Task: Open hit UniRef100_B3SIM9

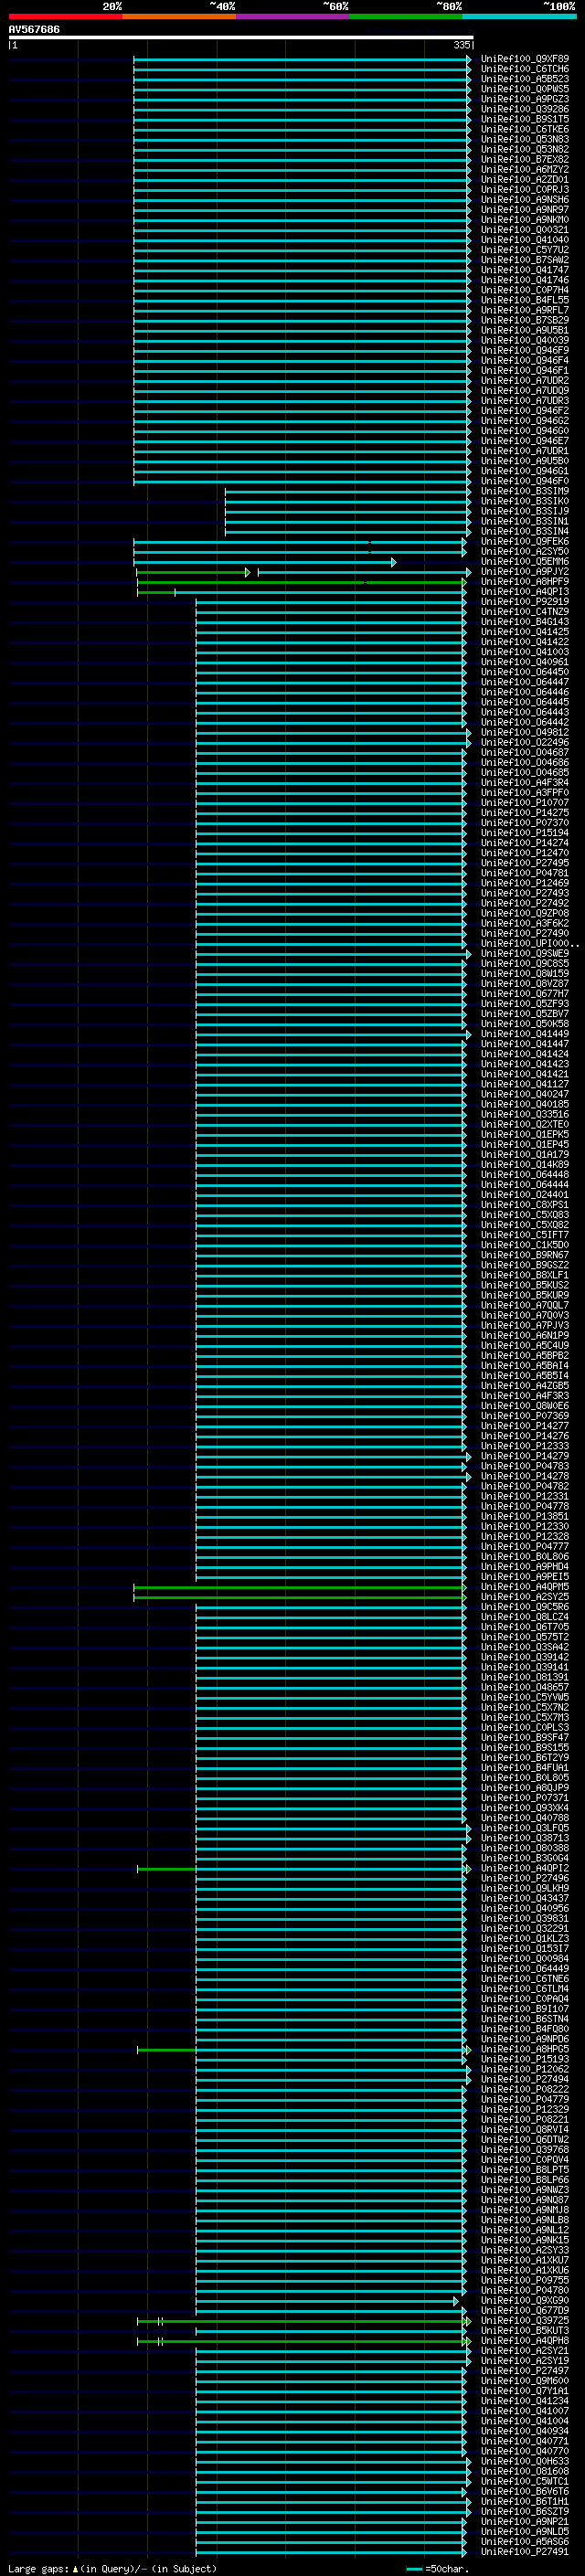Action: 525,491
